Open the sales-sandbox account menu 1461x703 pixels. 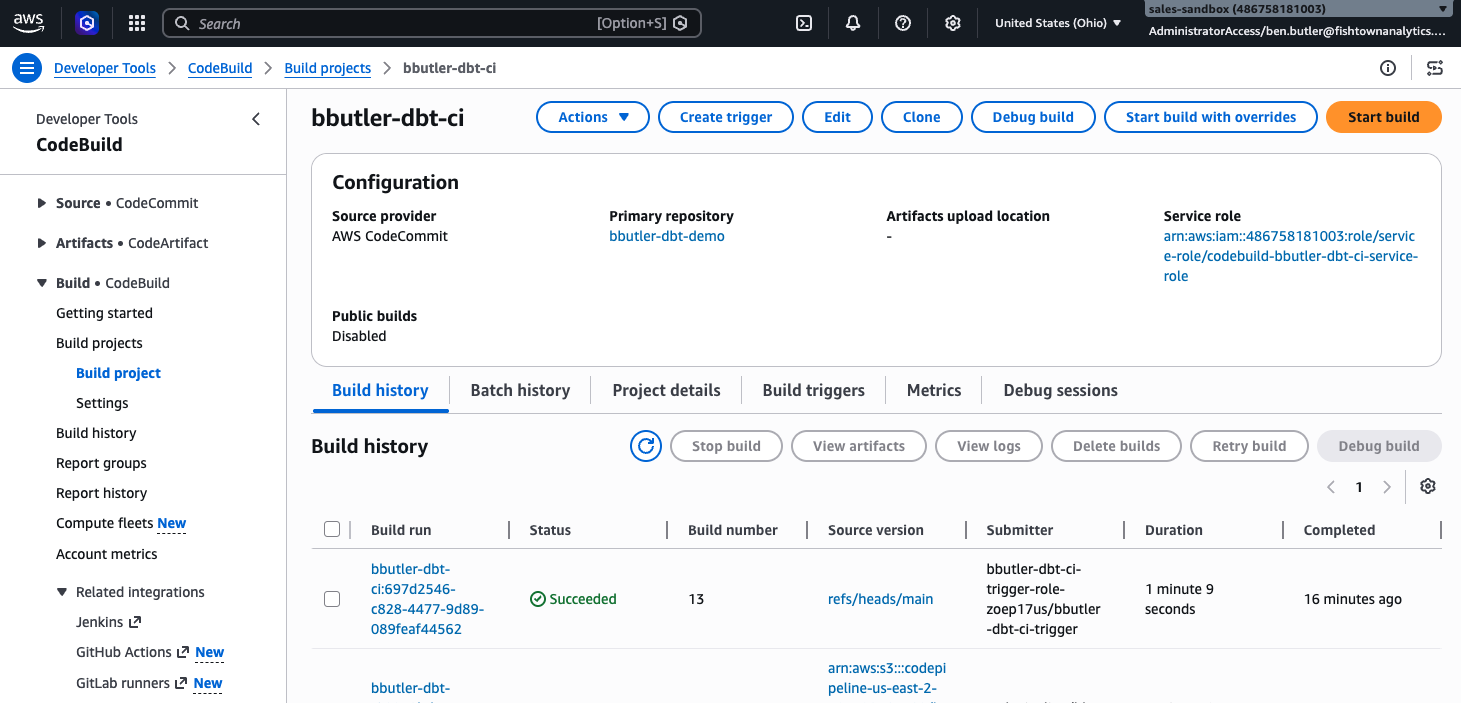pyautogui.click(x=1298, y=9)
